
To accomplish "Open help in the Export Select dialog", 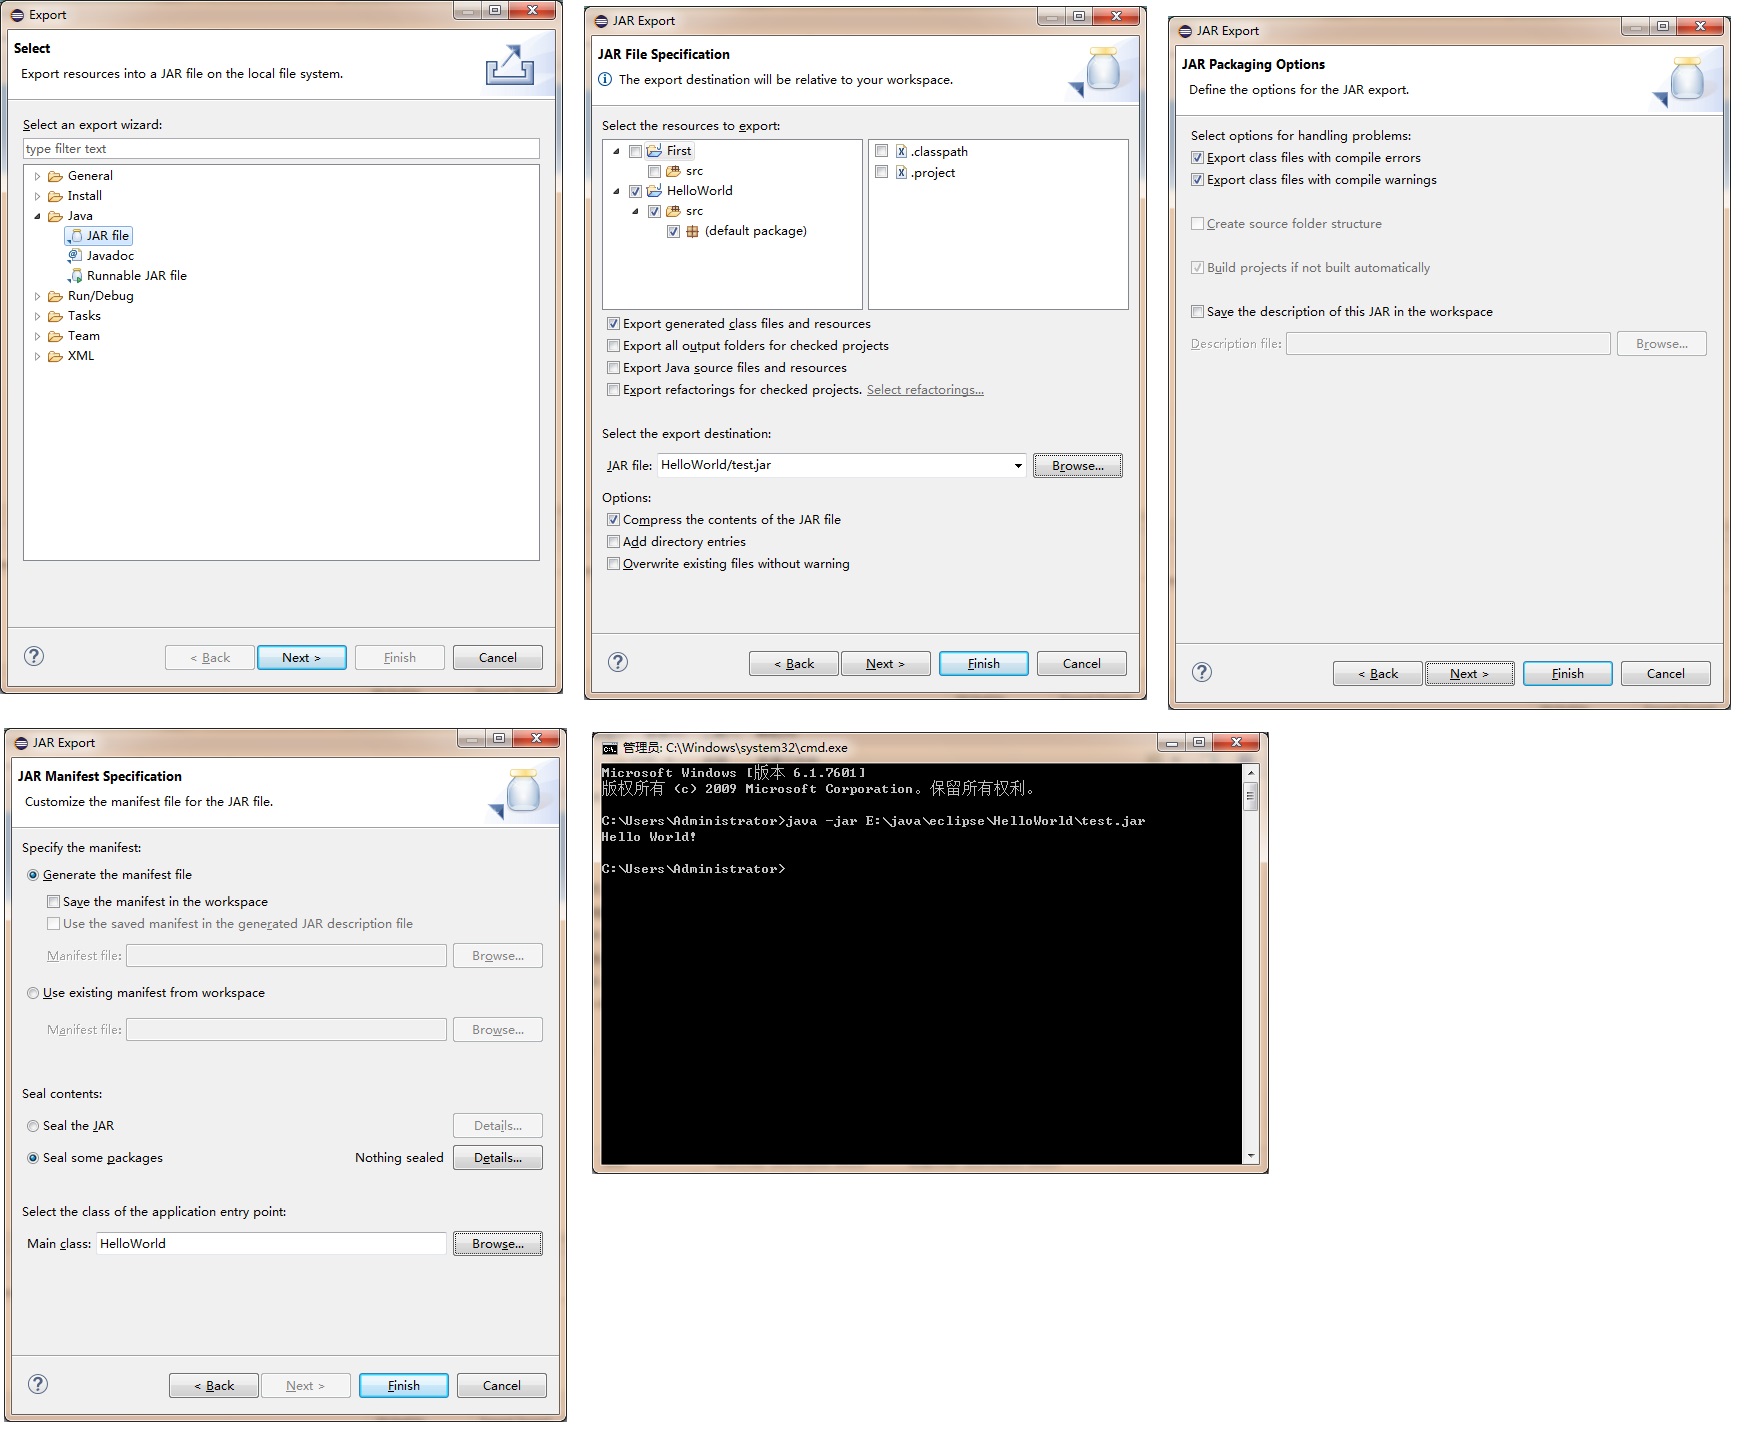I will pos(34,656).
